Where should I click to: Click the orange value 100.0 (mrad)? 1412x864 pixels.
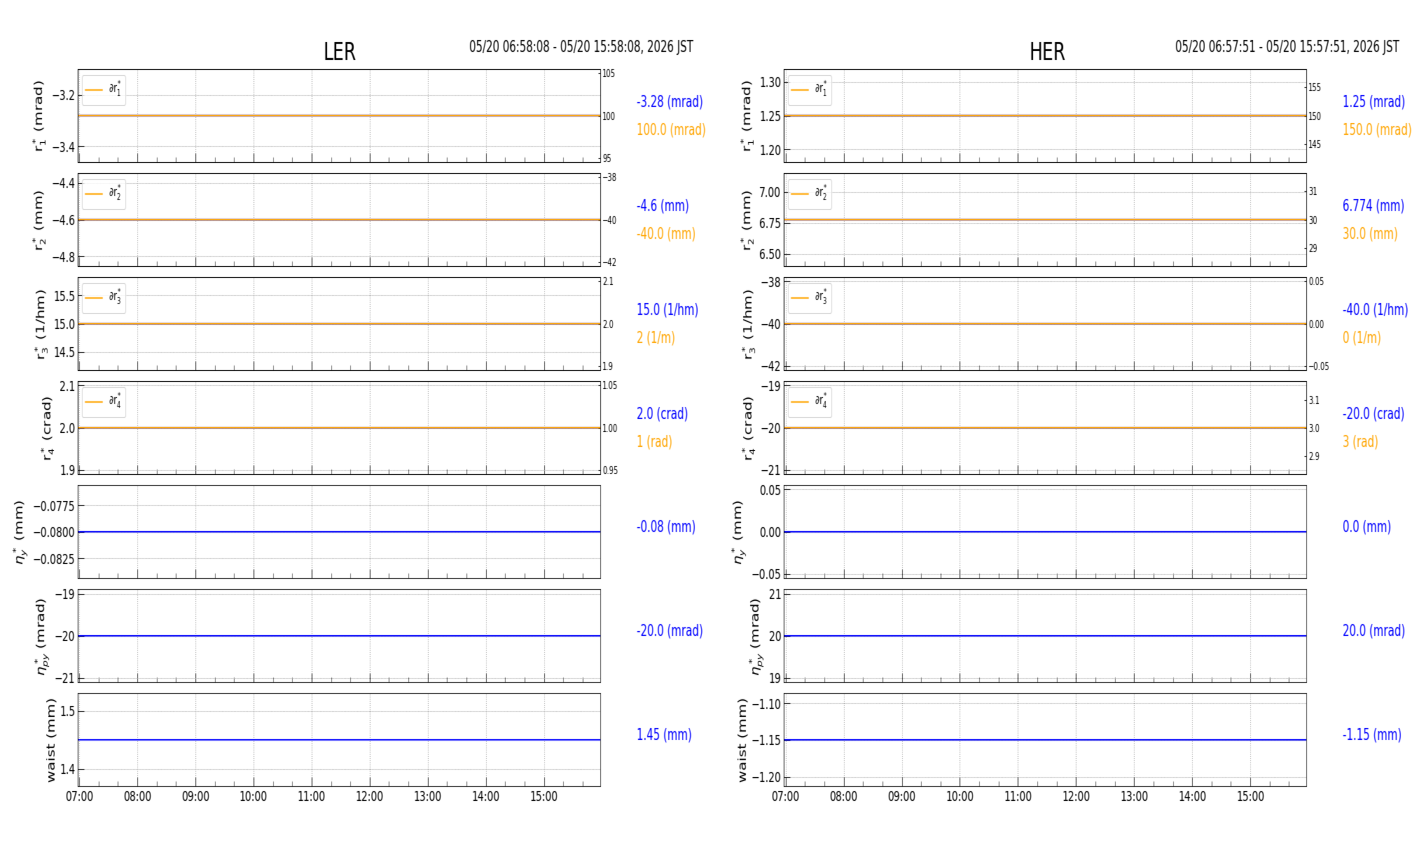671,130
